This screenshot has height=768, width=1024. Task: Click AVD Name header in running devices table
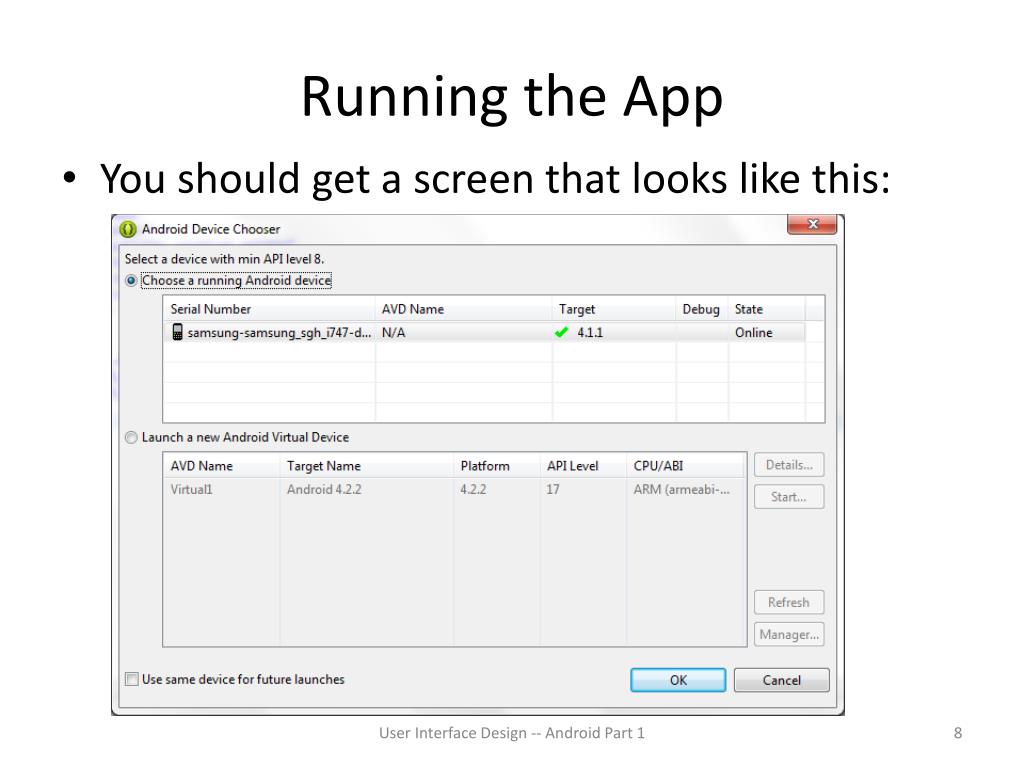pos(464,309)
